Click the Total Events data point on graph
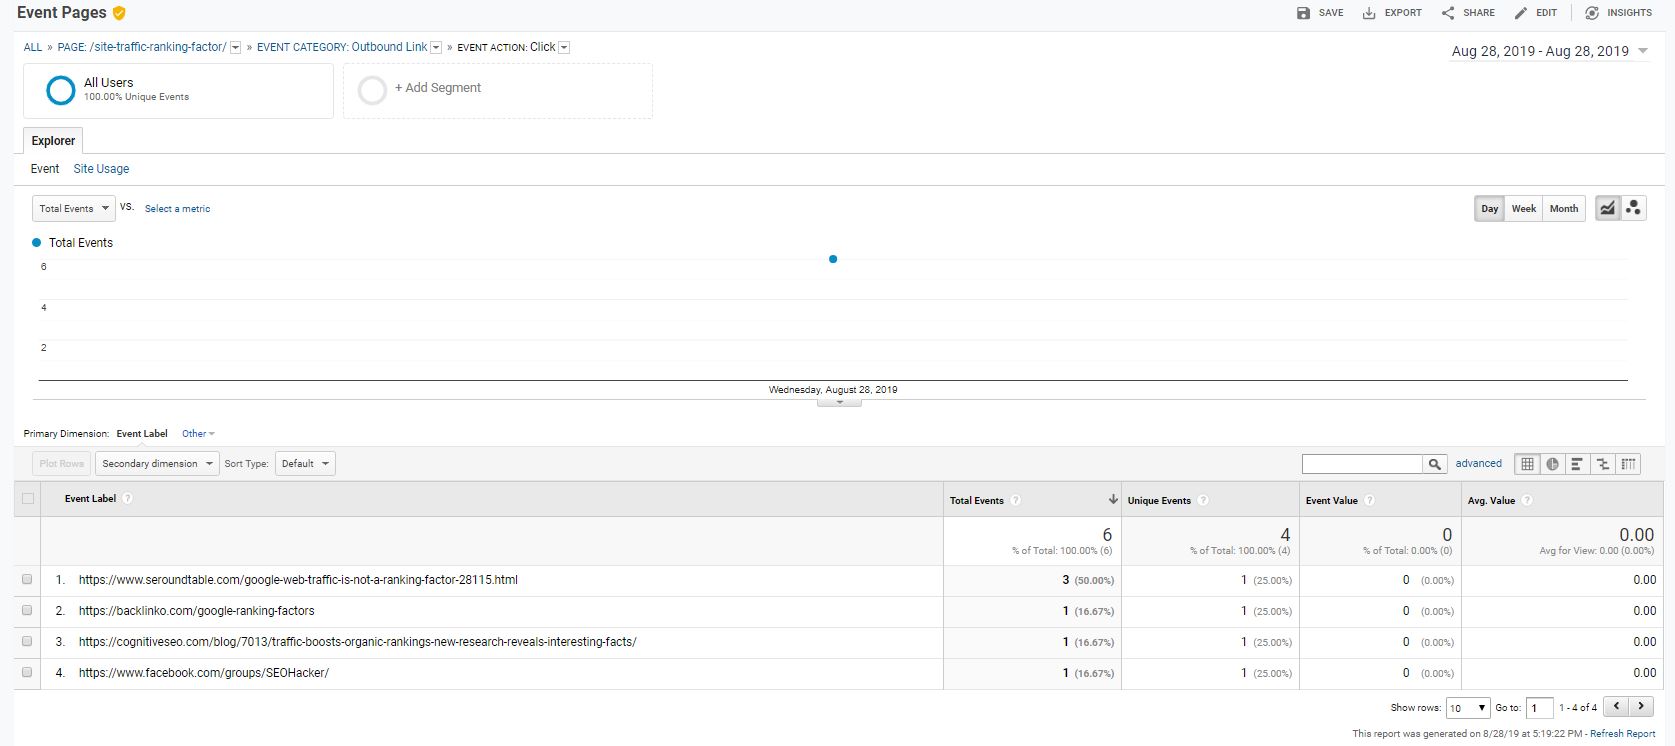 [833, 259]
